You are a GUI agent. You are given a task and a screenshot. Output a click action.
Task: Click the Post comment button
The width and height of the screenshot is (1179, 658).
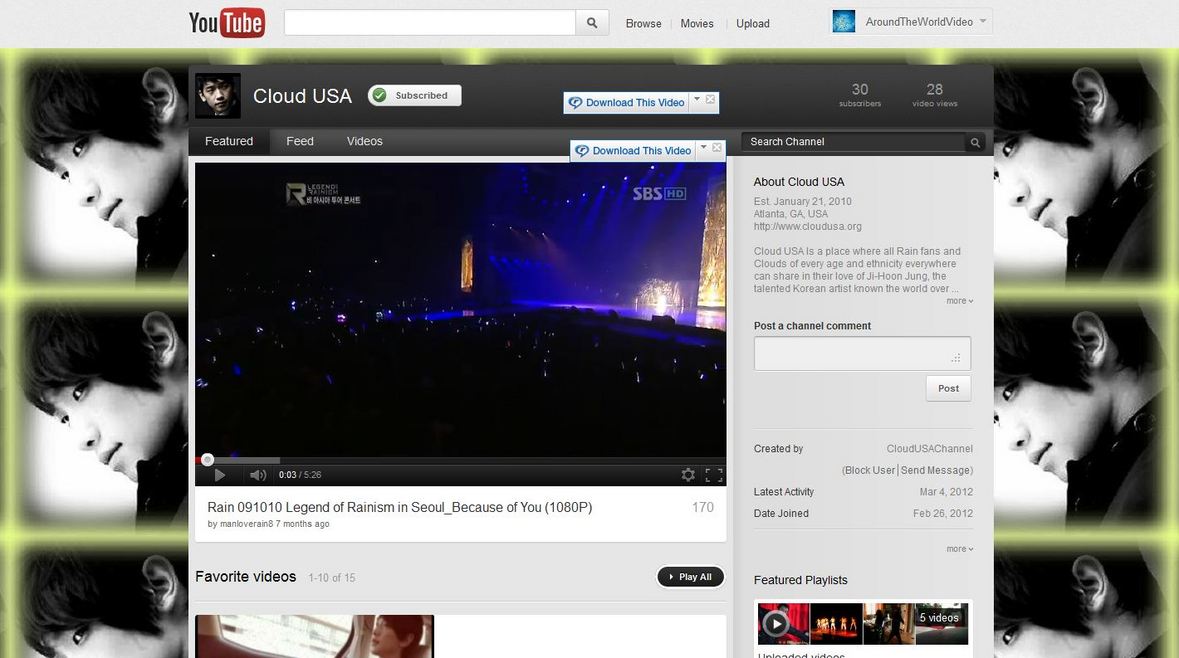point(948,388)
